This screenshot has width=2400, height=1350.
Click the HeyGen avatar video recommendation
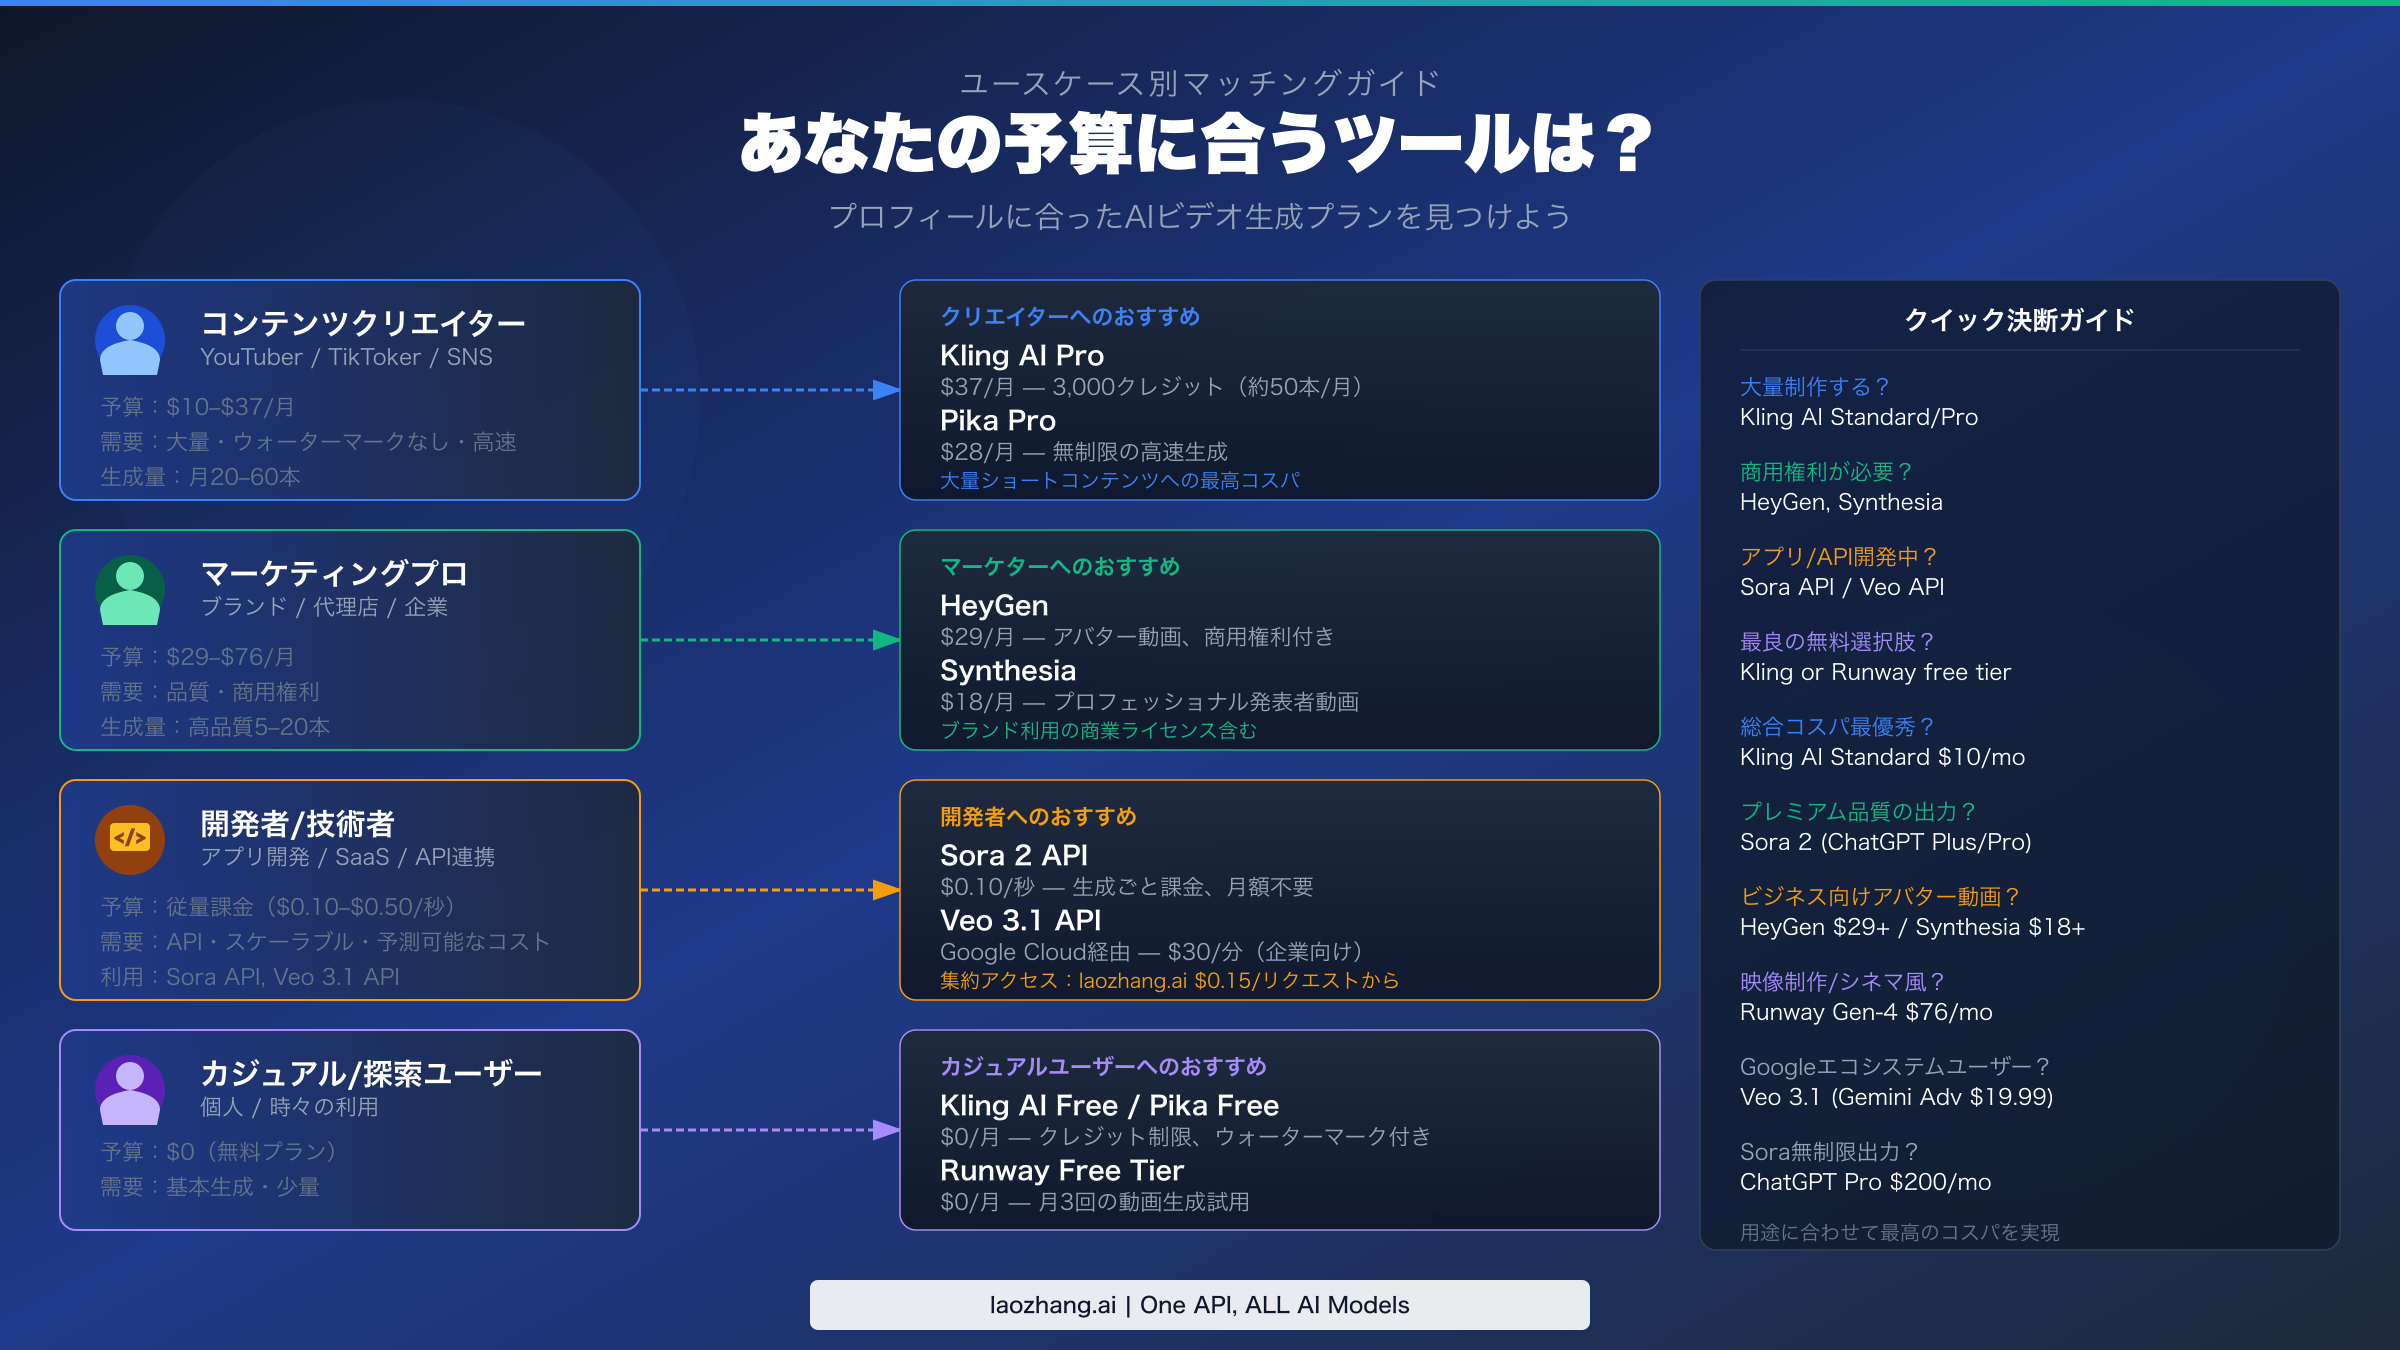point(993,605)
